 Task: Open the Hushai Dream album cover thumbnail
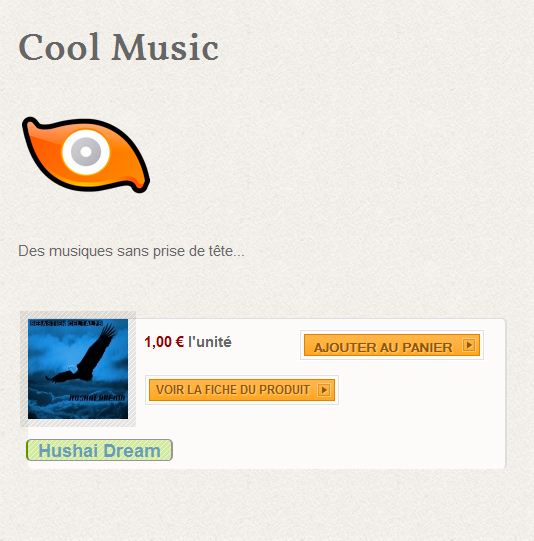[78, 369]
